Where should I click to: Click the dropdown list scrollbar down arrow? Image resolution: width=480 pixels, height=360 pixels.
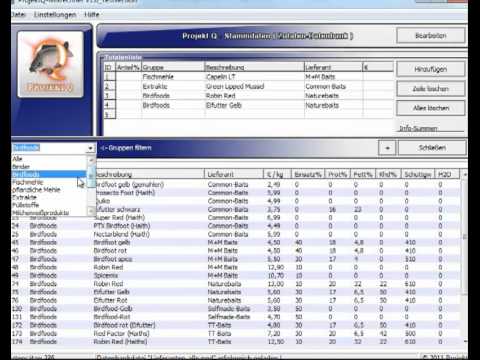tap(91, 211)
